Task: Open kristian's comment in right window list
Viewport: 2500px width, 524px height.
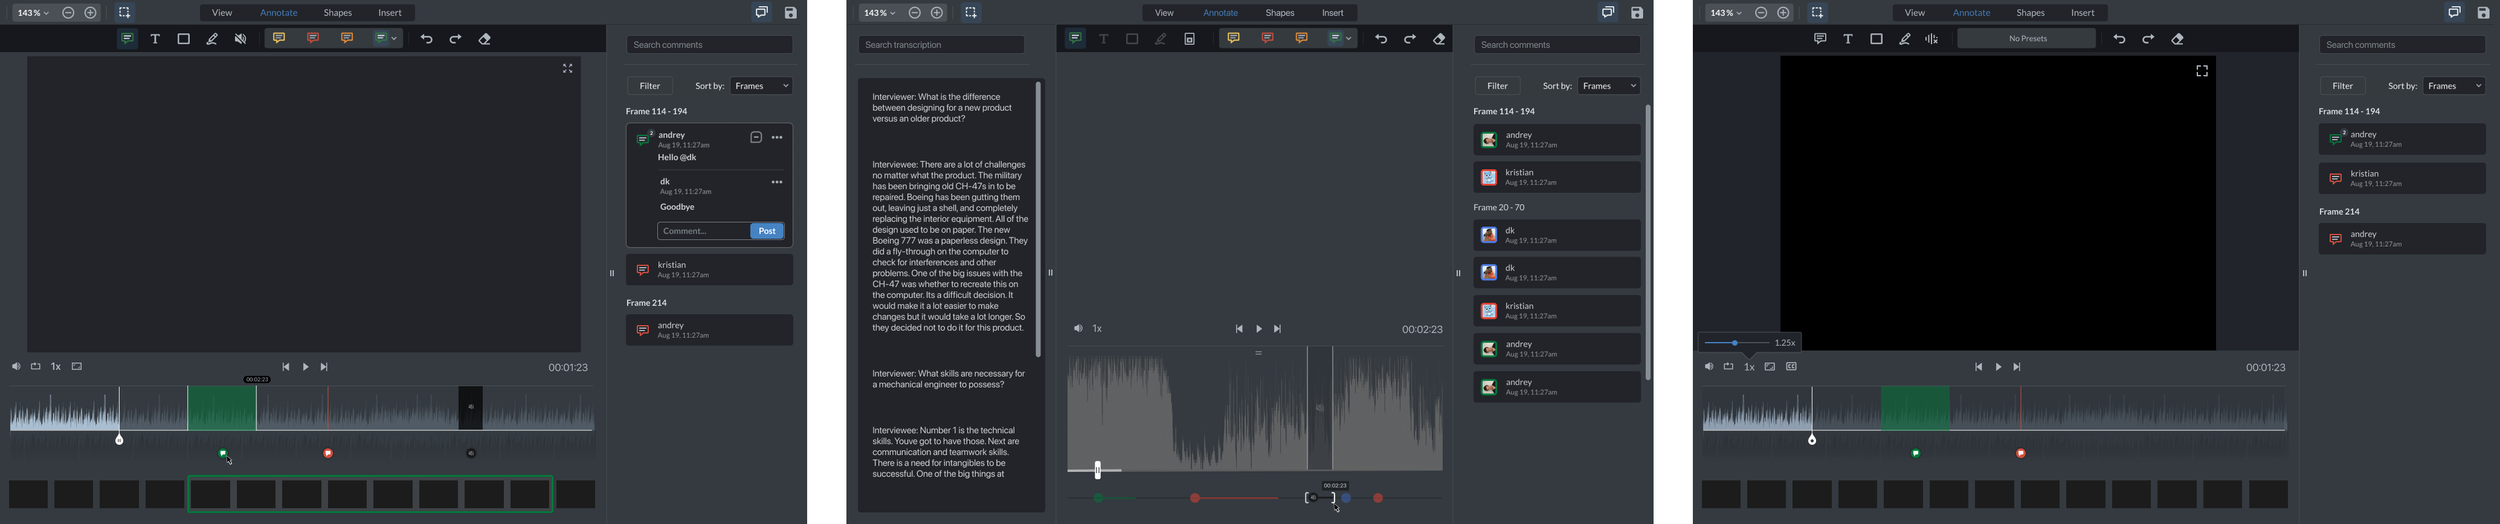Action: click(2402, 179)
